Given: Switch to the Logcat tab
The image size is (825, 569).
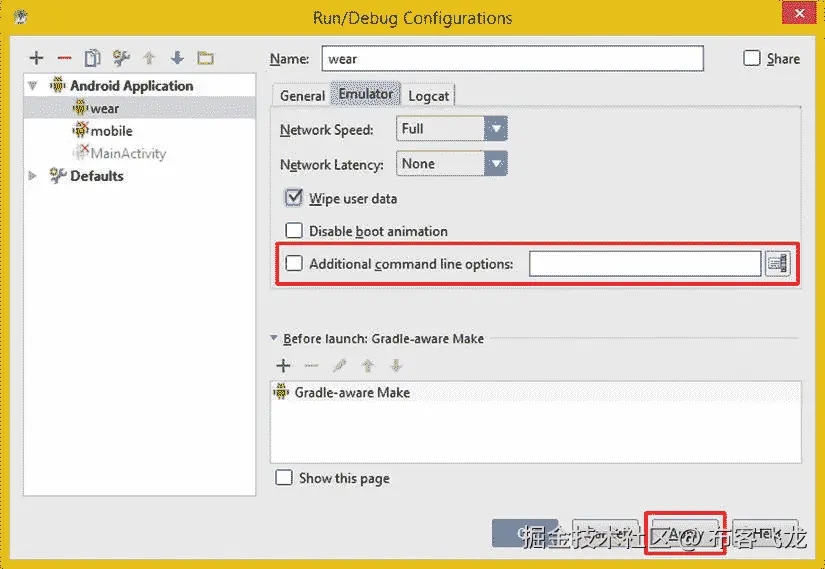Looking at the screenshot, I should (x=428, y=96).
